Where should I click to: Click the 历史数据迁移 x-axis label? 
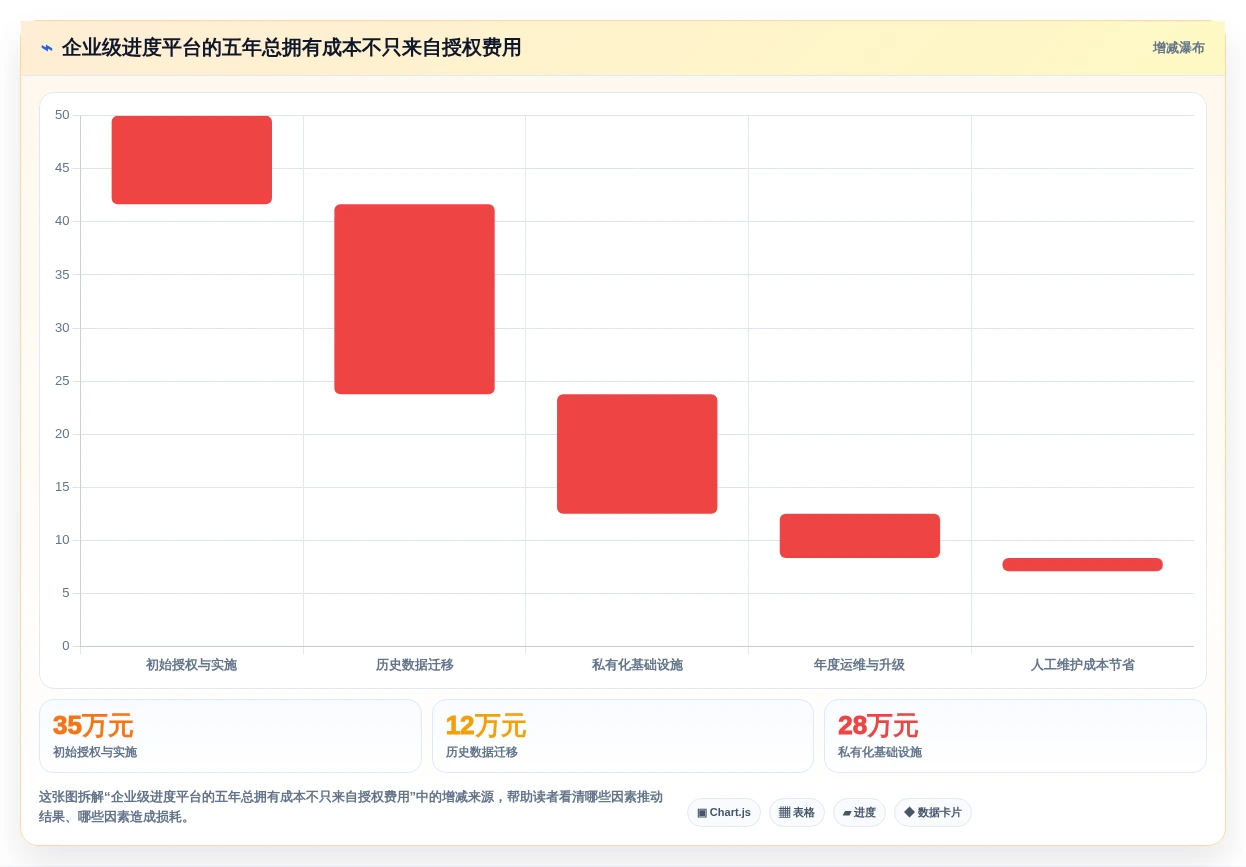coord(414,664)
